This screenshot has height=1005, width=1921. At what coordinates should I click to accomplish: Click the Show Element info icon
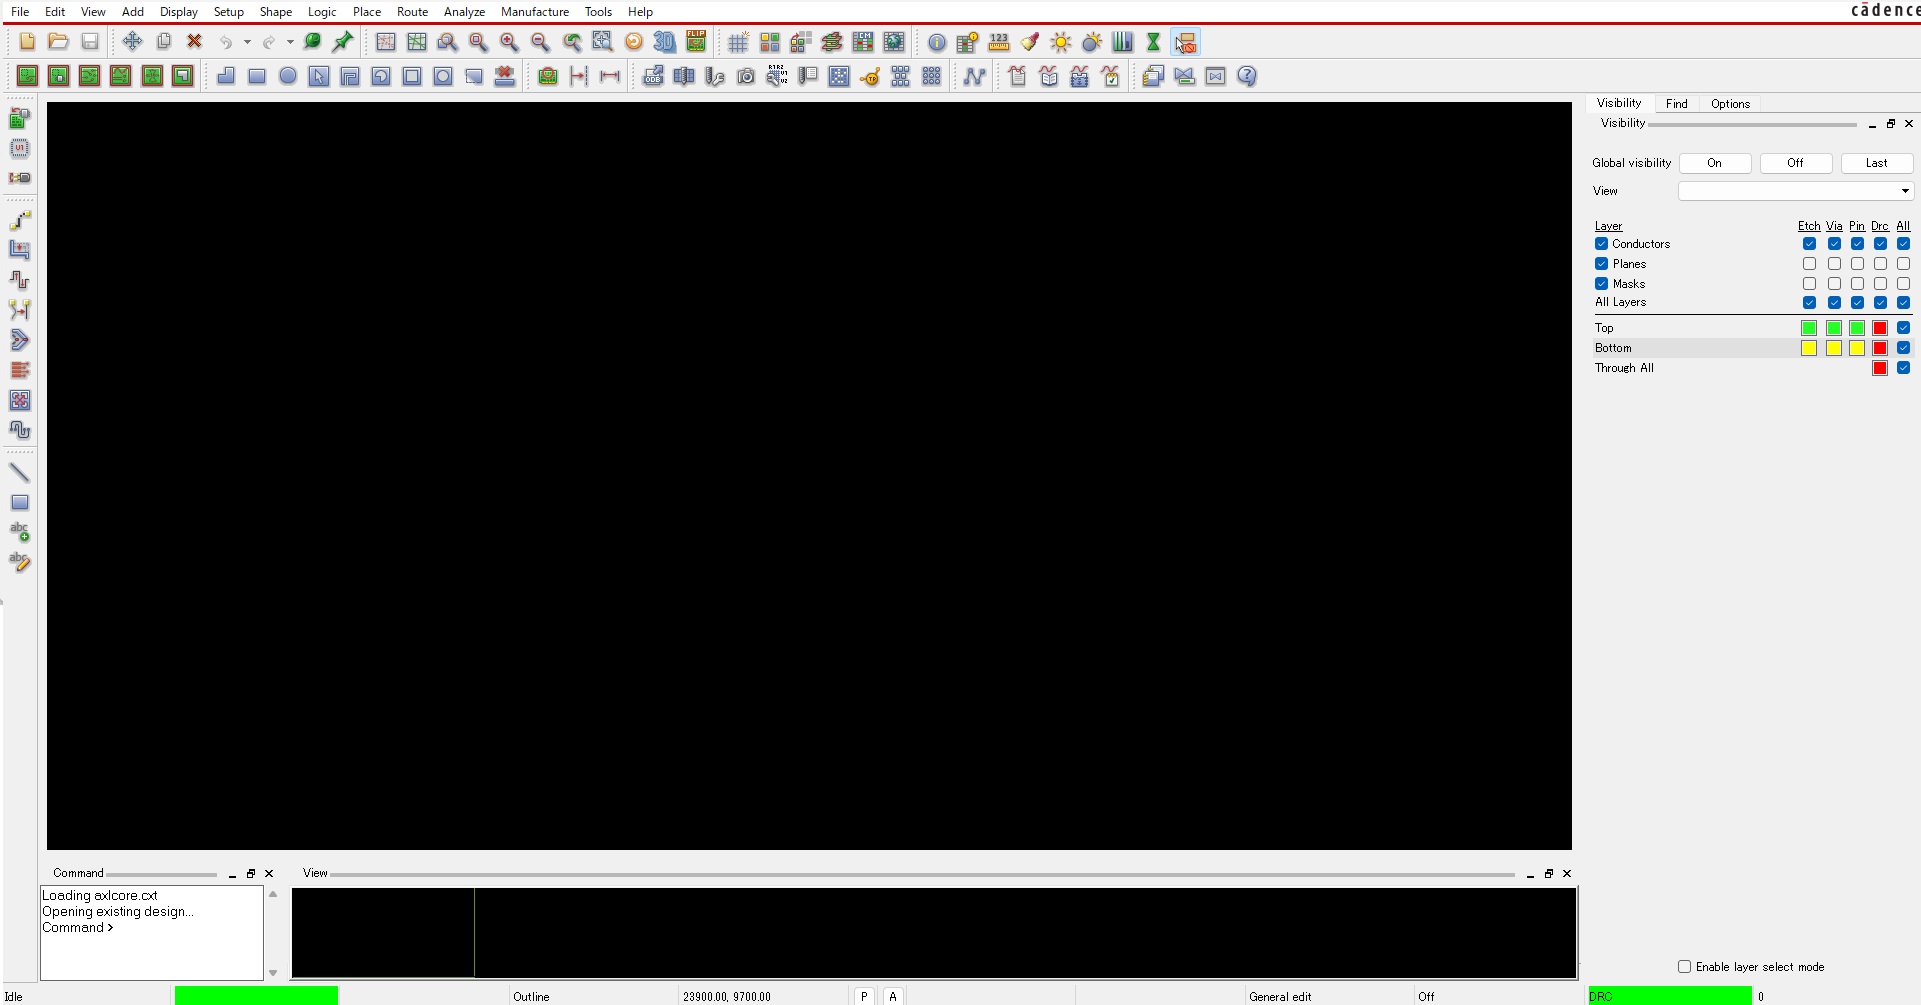pyautogui.click(x=936, y=42)
